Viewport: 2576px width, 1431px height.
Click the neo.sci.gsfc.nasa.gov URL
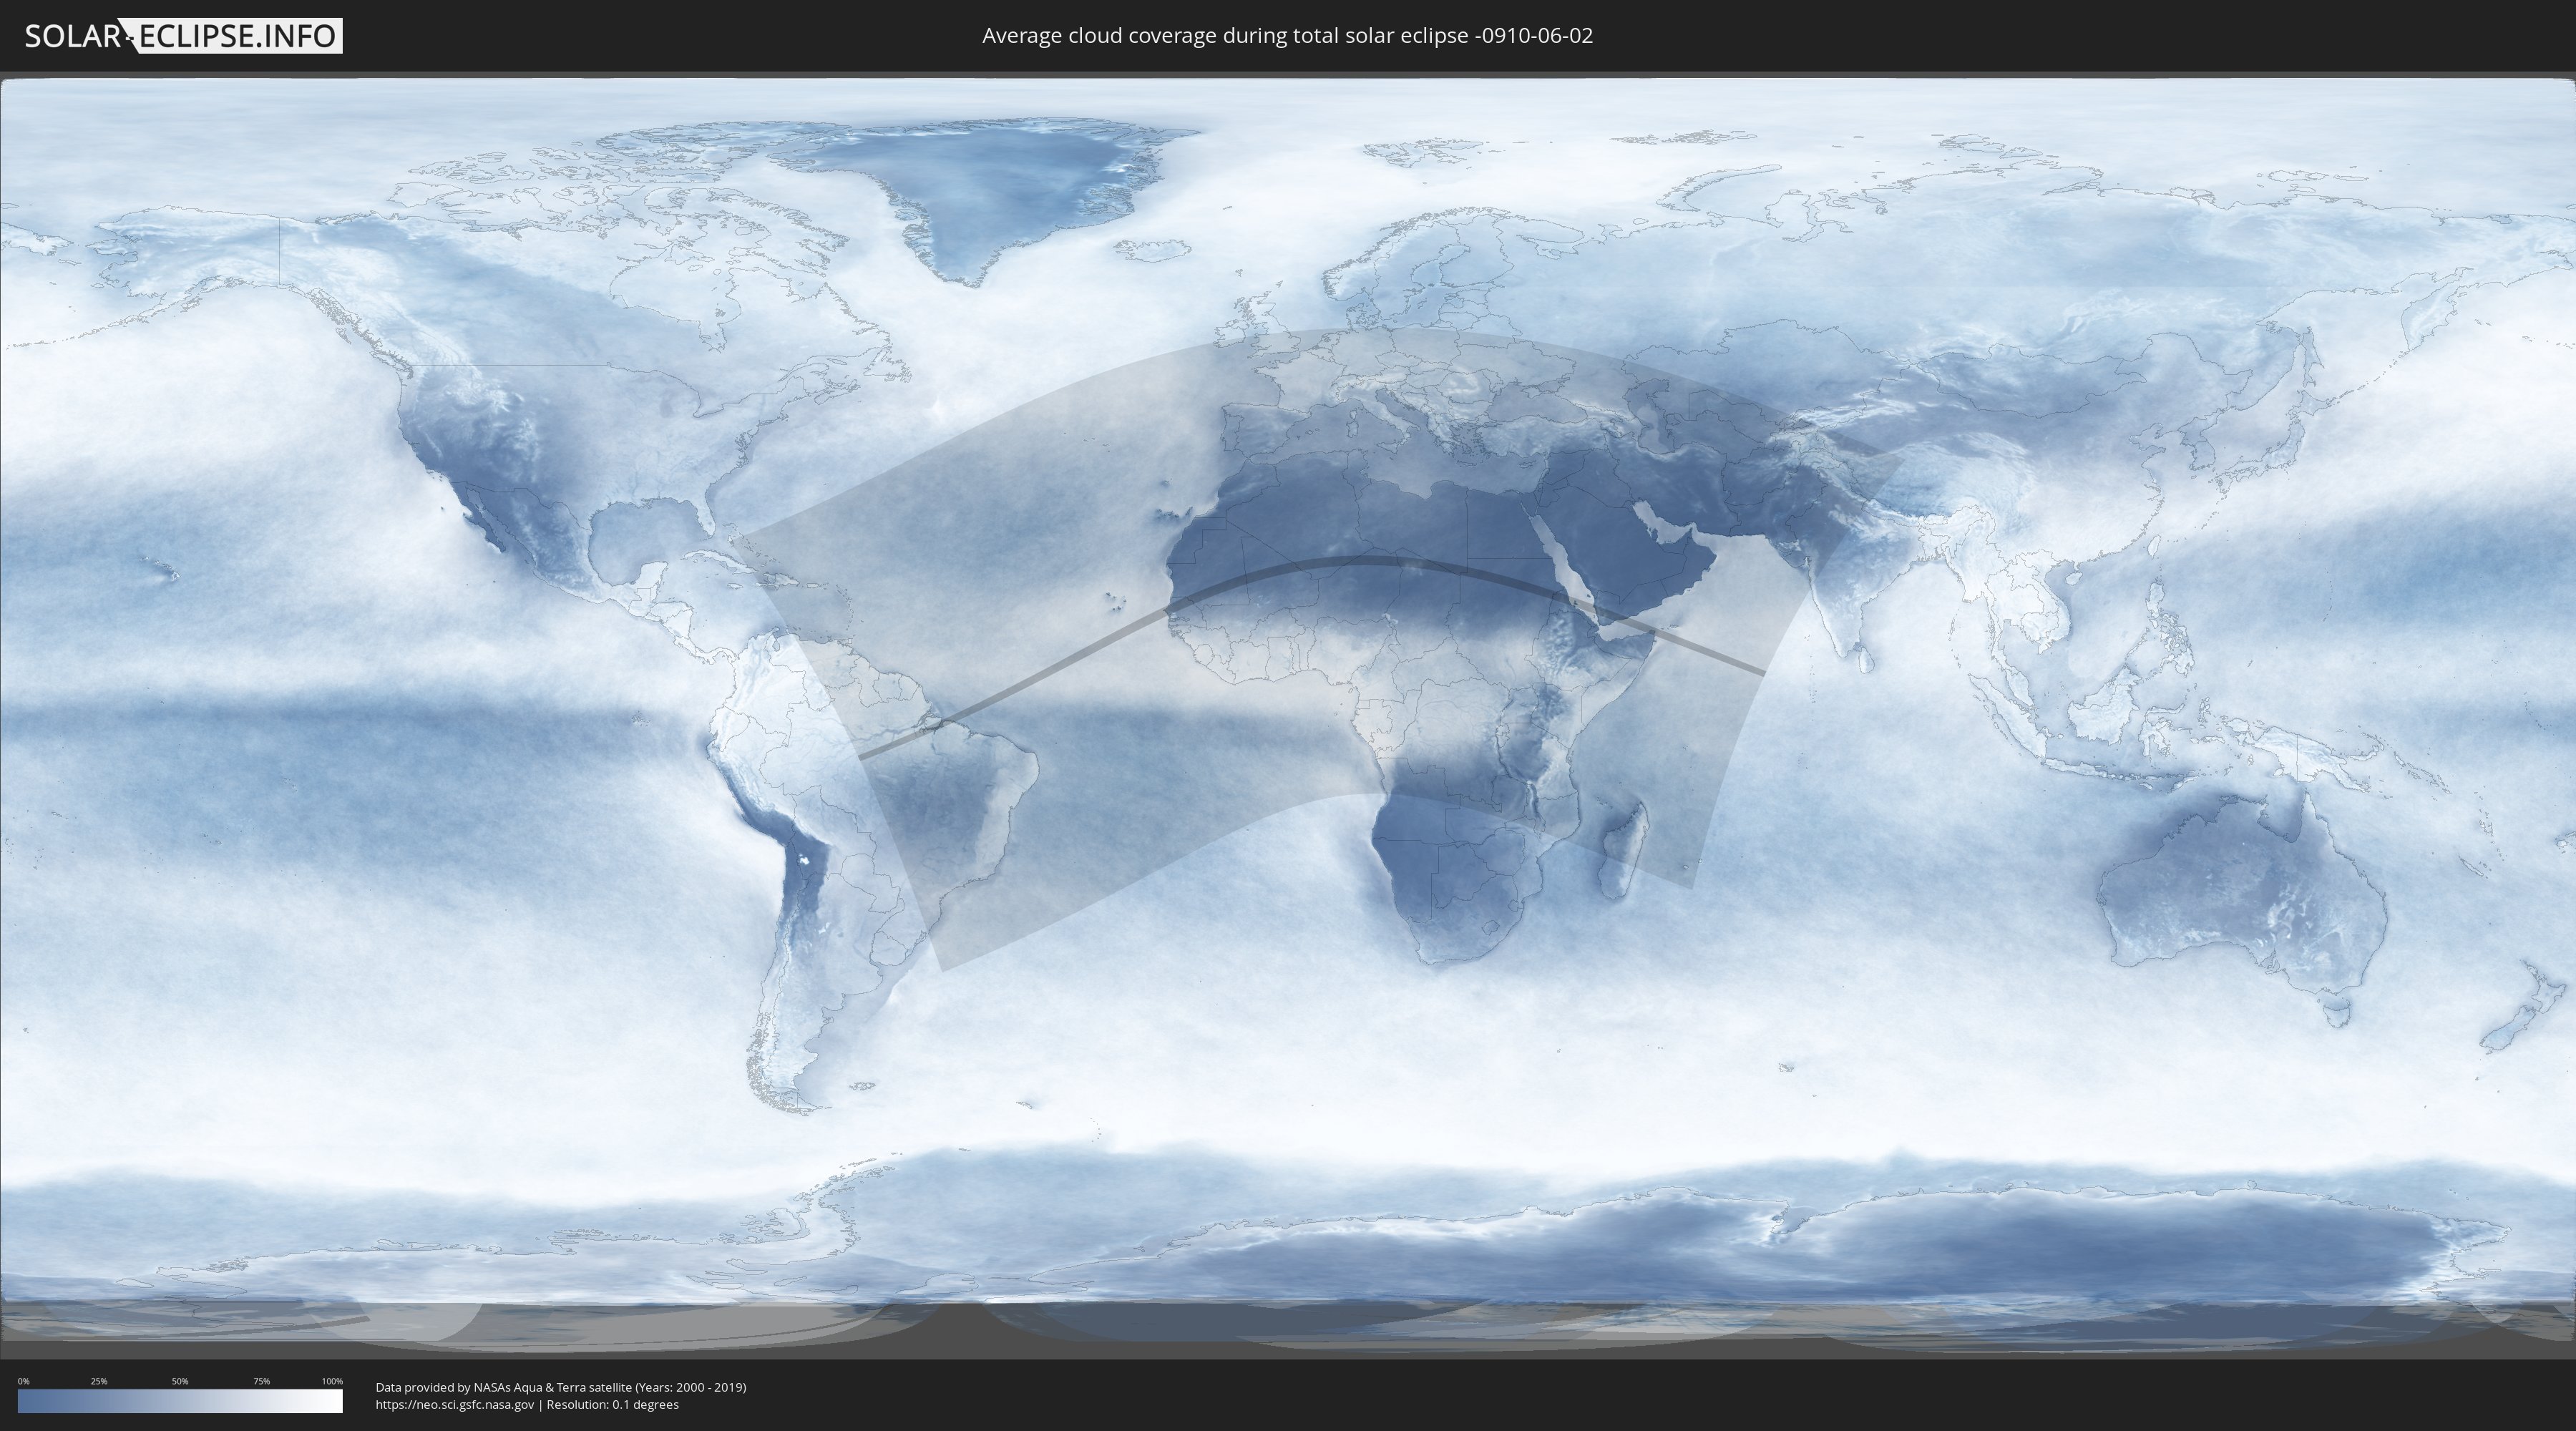click(x=455, y=1404)
